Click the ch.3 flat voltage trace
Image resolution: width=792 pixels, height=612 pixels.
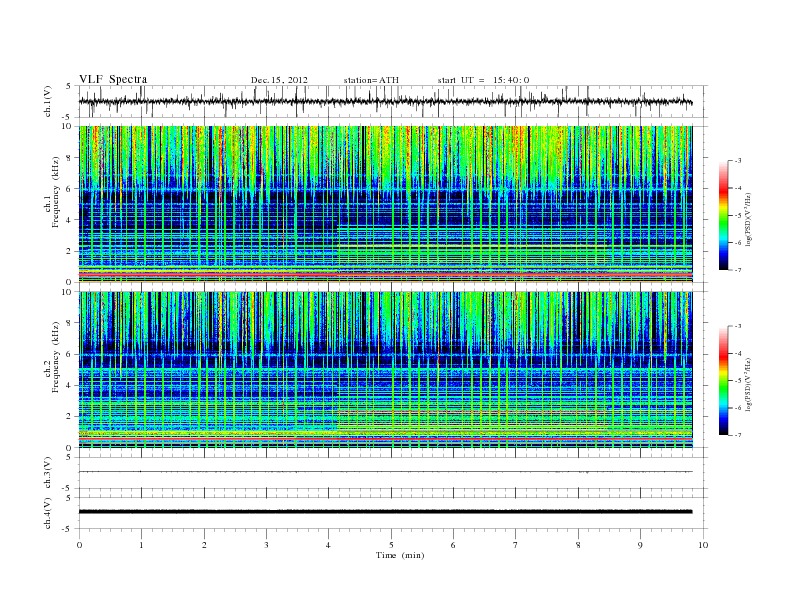[385, 472]
